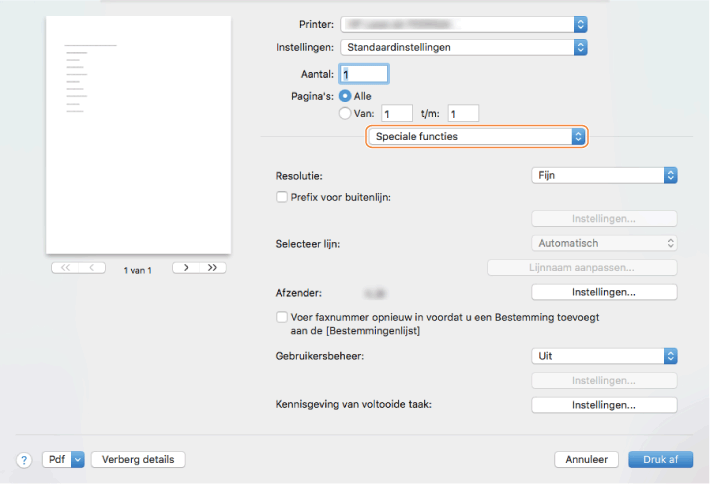The image size is (710, 484).
Task: Go to previous page in preview
Action: 91,268
